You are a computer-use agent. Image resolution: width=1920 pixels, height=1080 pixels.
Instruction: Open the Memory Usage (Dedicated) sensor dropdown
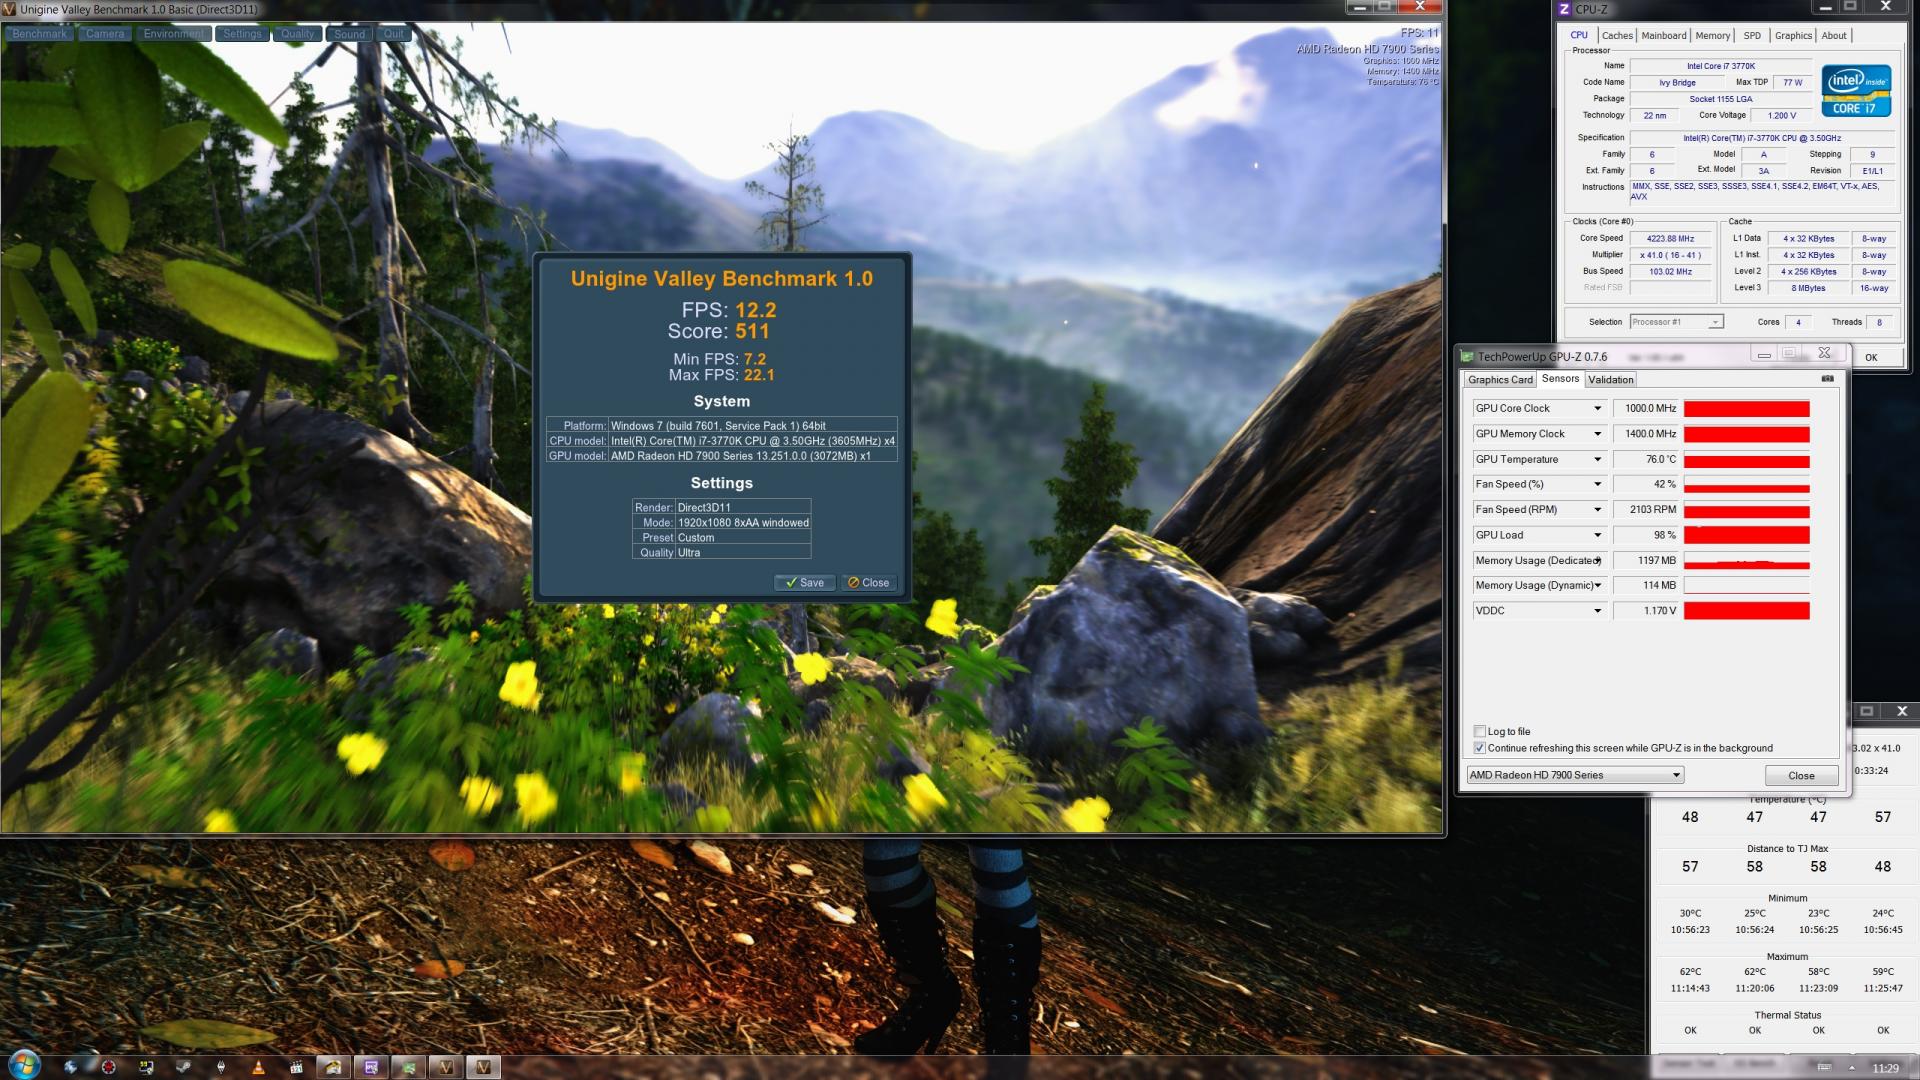(x=1597, y=560)
